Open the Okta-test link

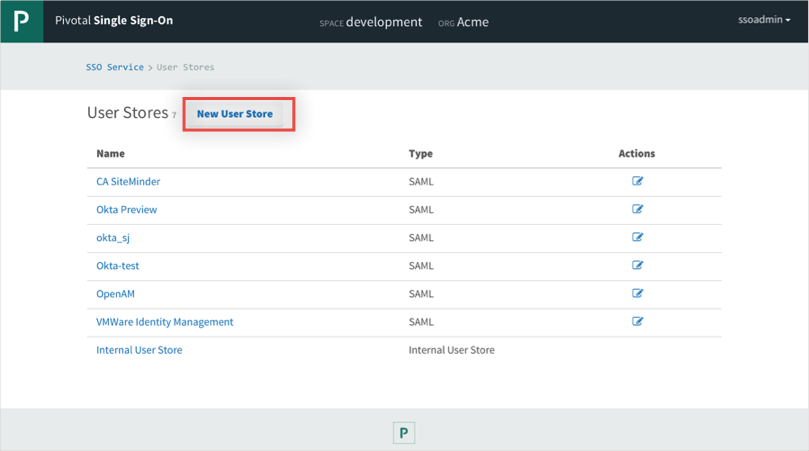pos(117,266)
